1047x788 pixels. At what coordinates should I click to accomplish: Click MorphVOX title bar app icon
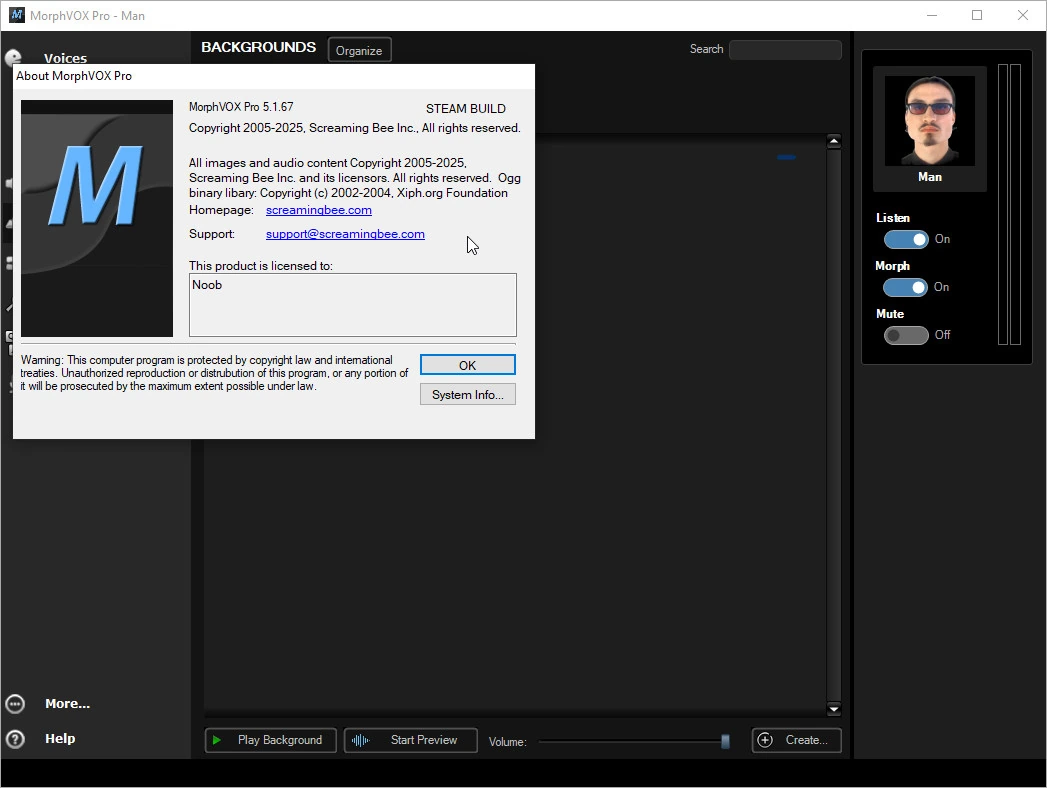(17, 15)
